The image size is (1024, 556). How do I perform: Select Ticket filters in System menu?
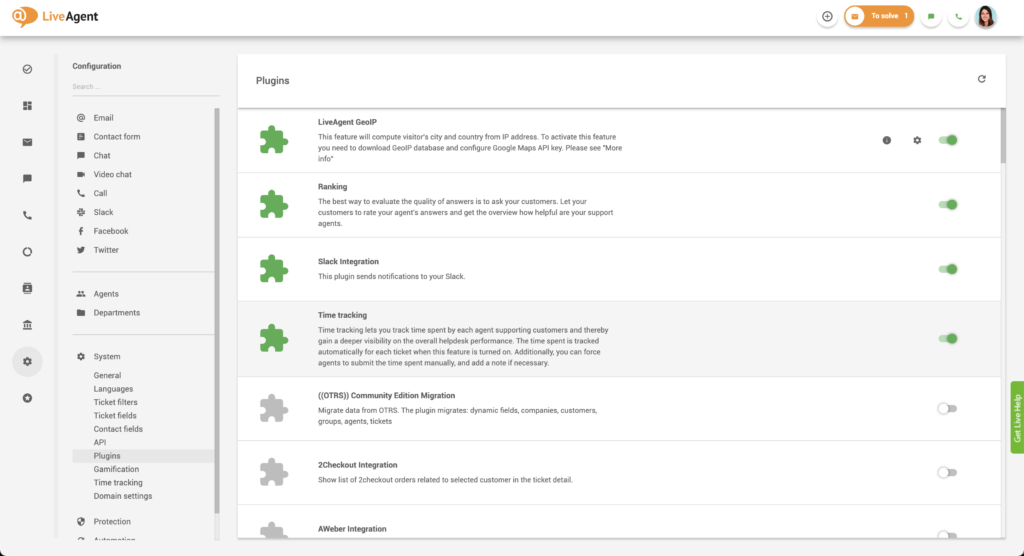tap(116, 402)
